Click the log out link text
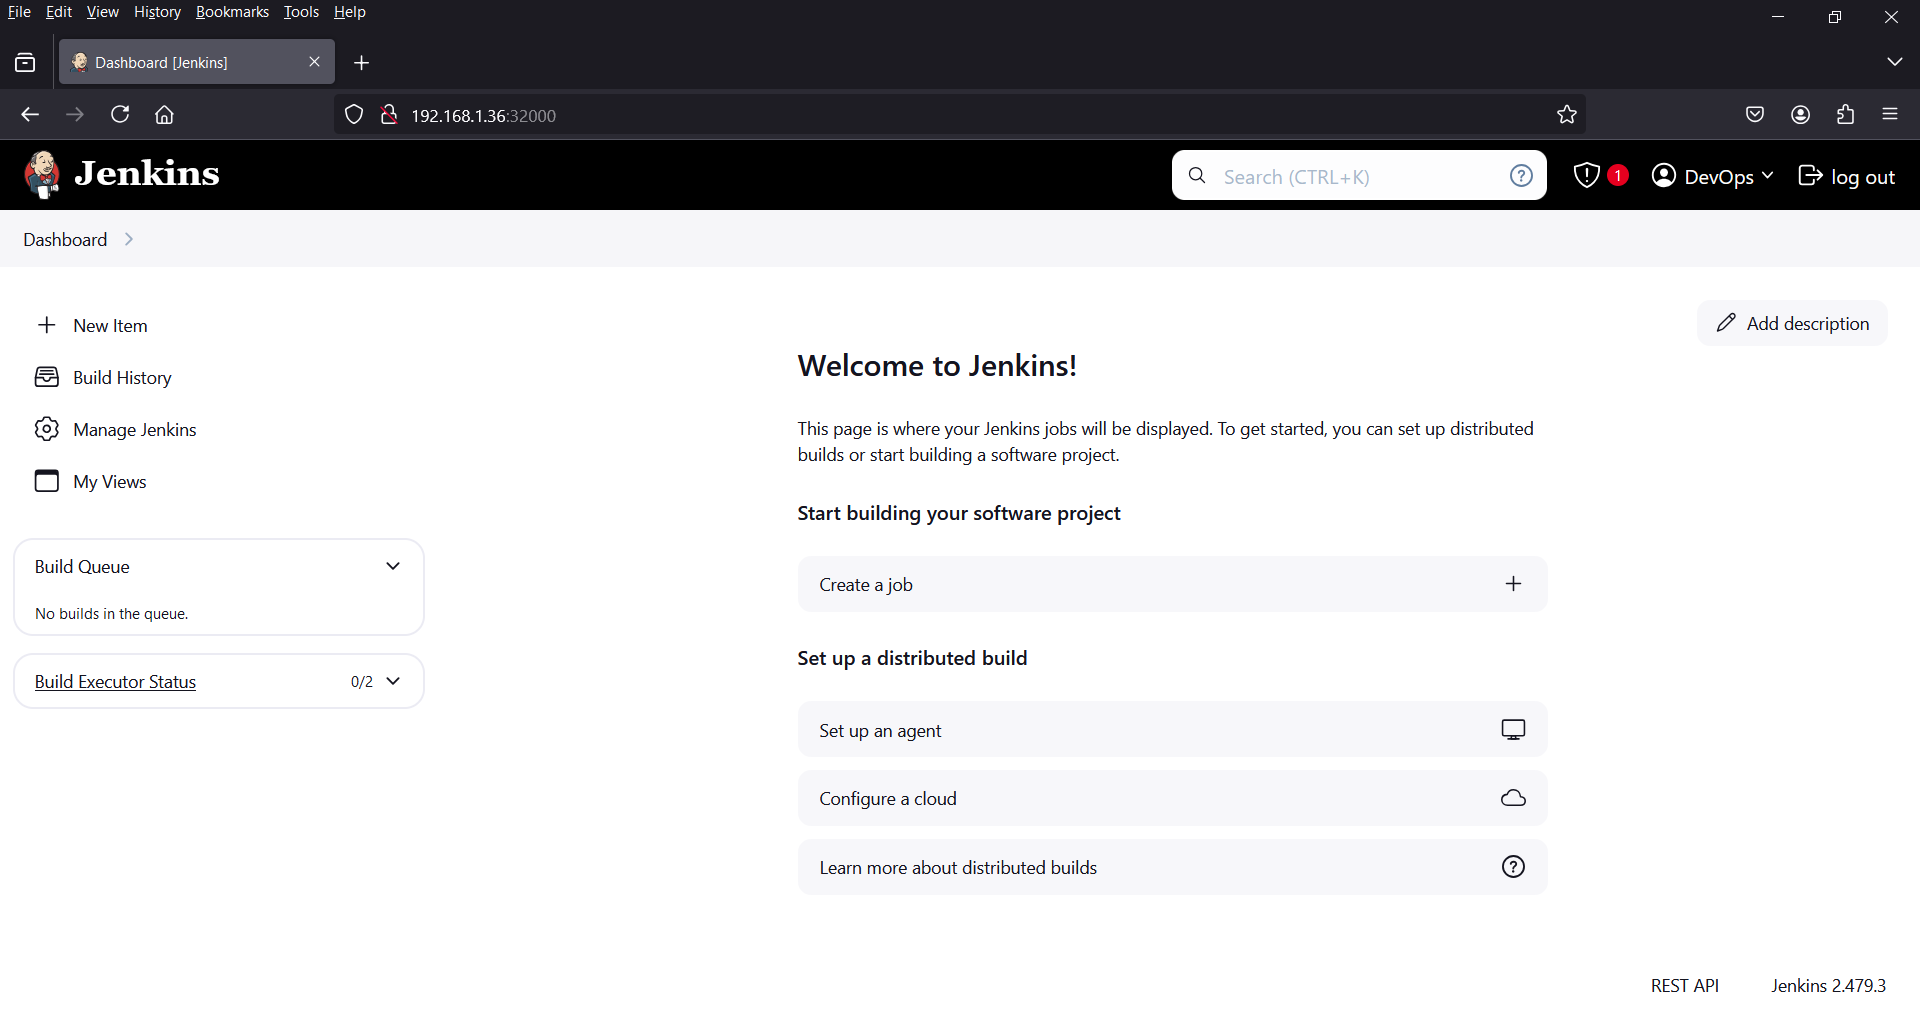This screenshot has width=1920, height=1020. click(1863, 177)
